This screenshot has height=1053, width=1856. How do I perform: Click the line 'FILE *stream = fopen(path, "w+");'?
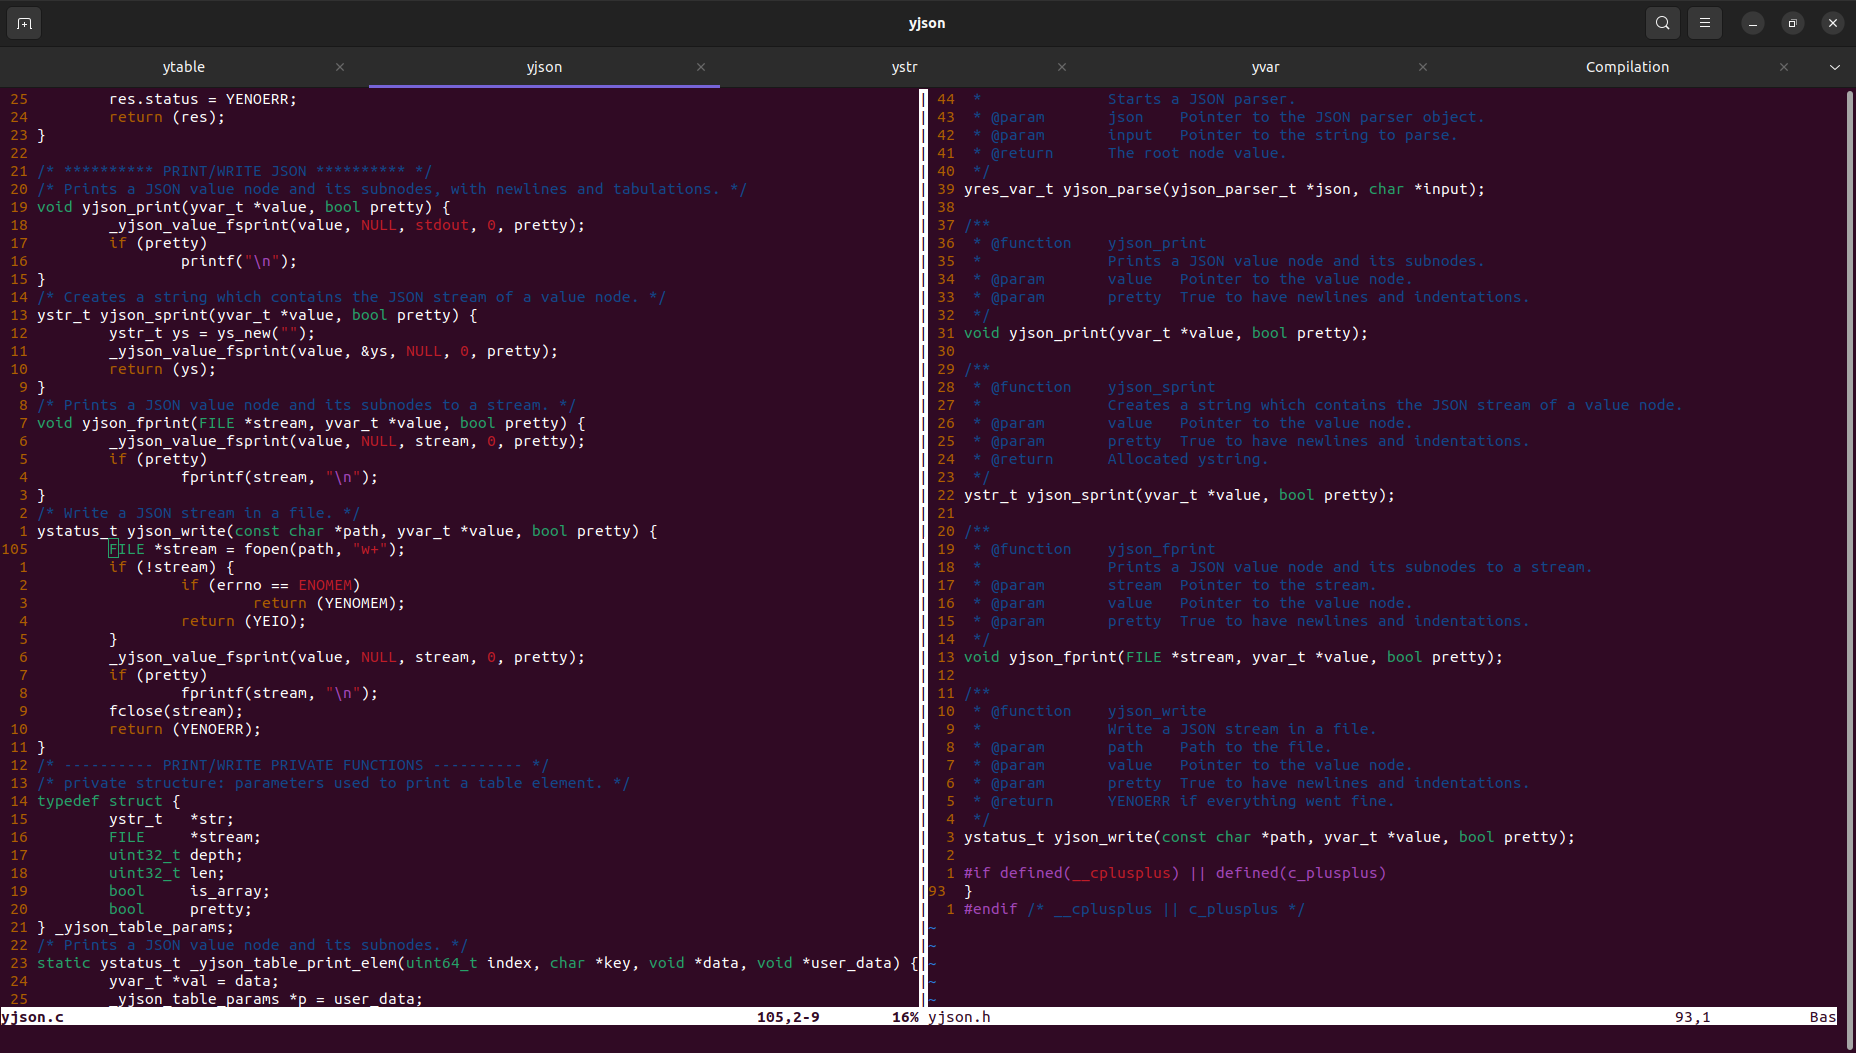point(257,549)
